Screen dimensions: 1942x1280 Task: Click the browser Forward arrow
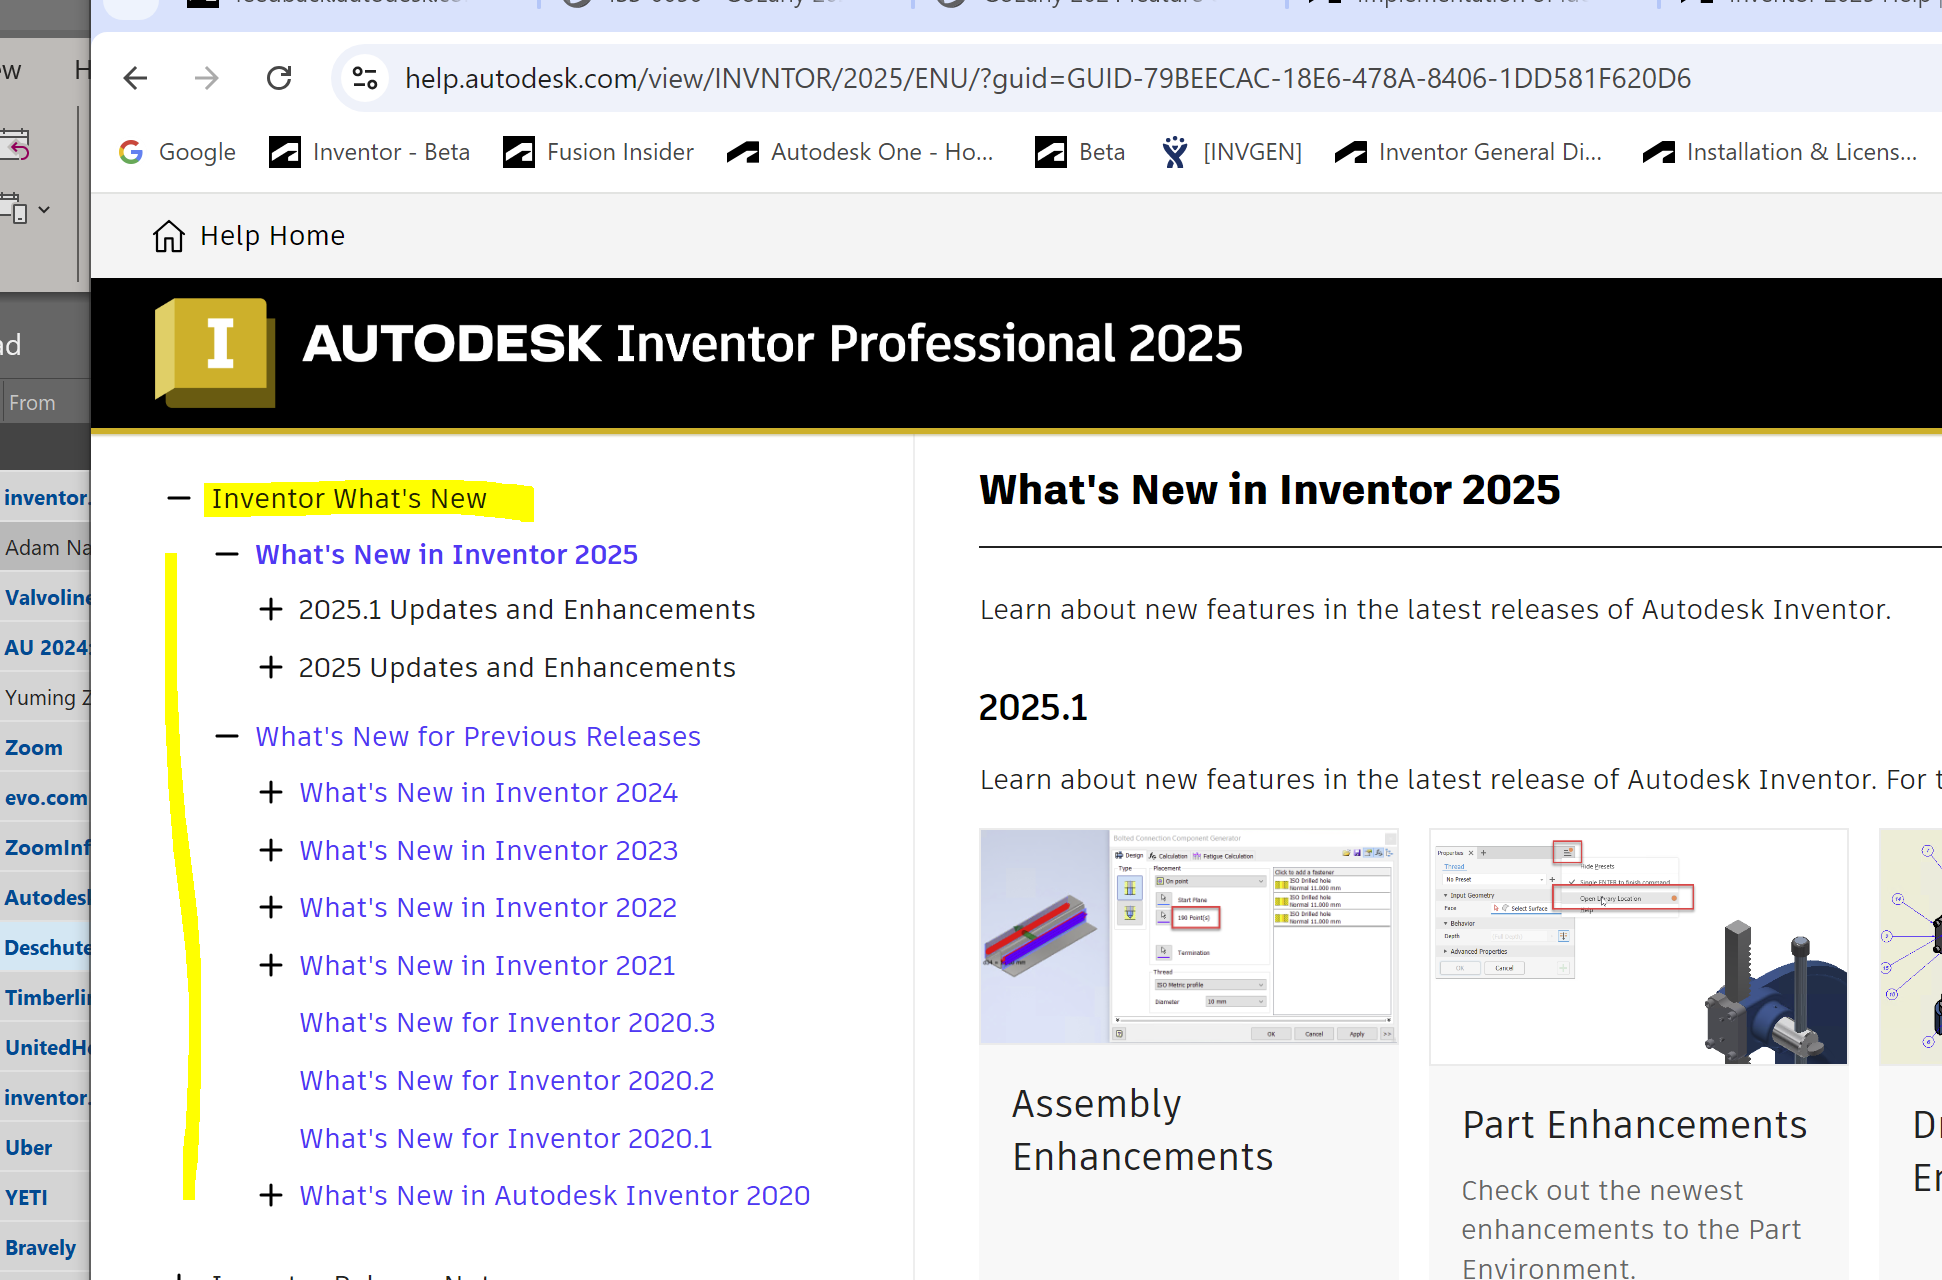click(x=207, y=78)
